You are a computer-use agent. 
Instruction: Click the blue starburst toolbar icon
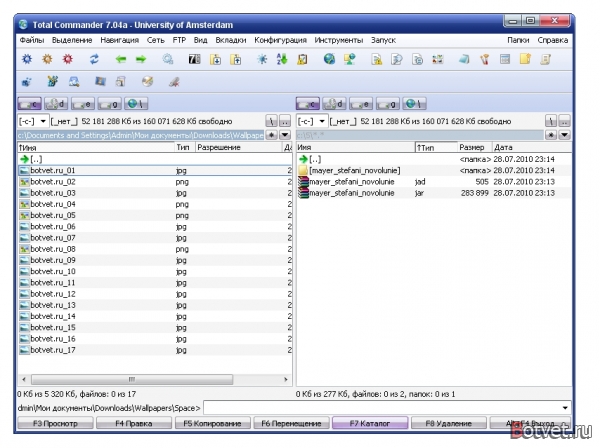262,59
